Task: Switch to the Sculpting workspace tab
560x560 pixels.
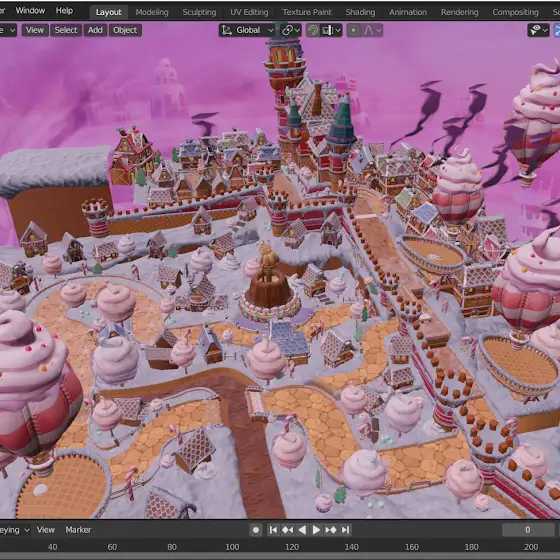Action: click(x=199, y=12)
